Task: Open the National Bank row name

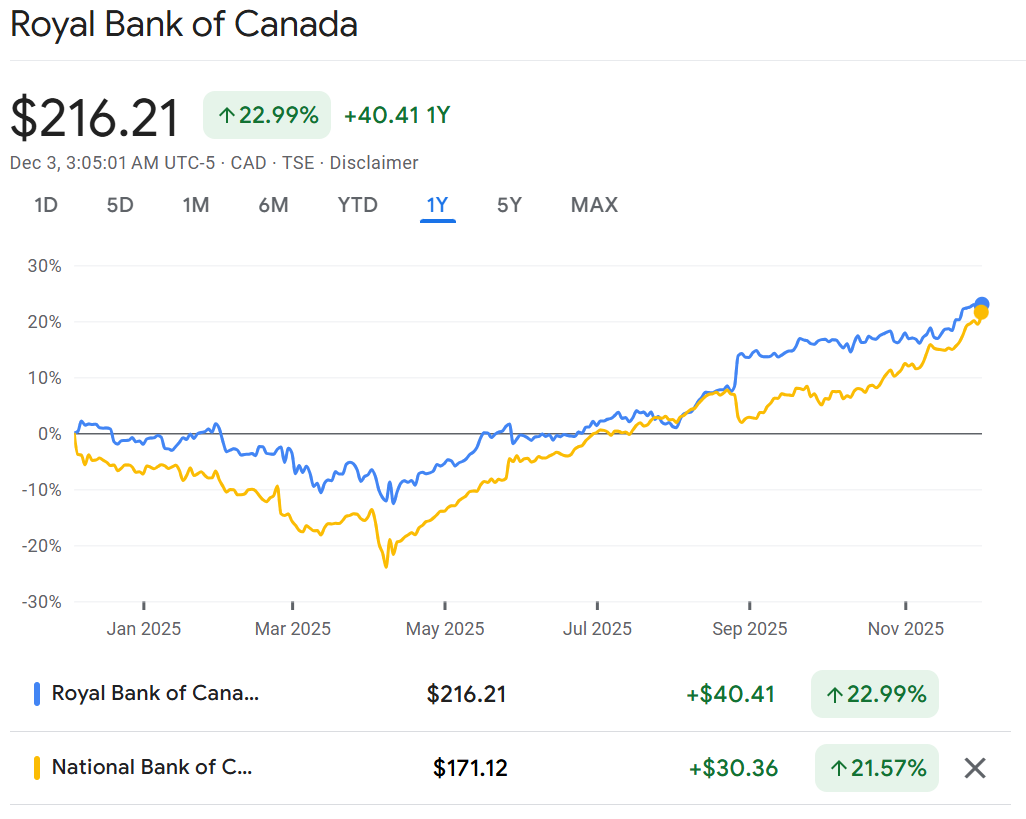Action: [152, 768]
